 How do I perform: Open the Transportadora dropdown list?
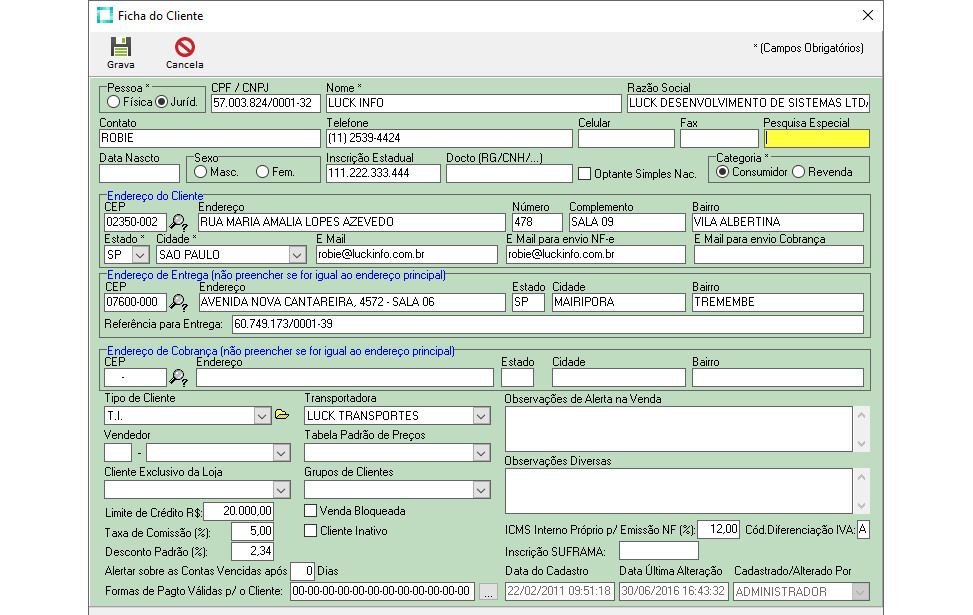tap(481, 416)
